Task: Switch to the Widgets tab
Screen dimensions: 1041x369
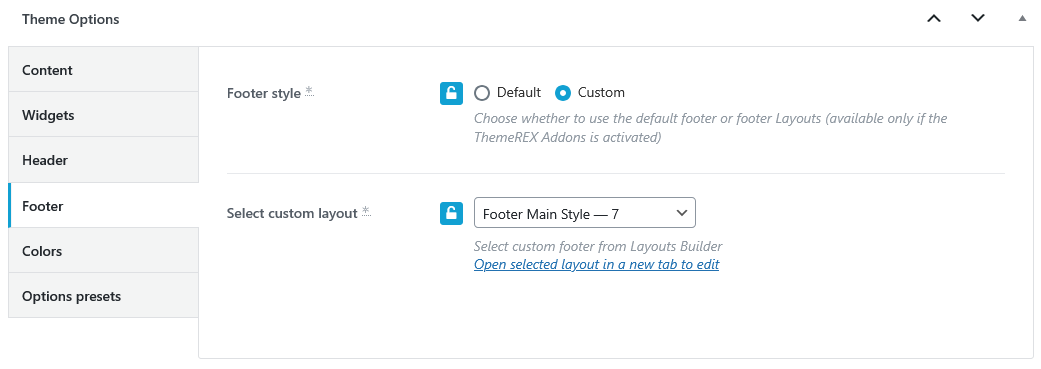Action: 104,114
